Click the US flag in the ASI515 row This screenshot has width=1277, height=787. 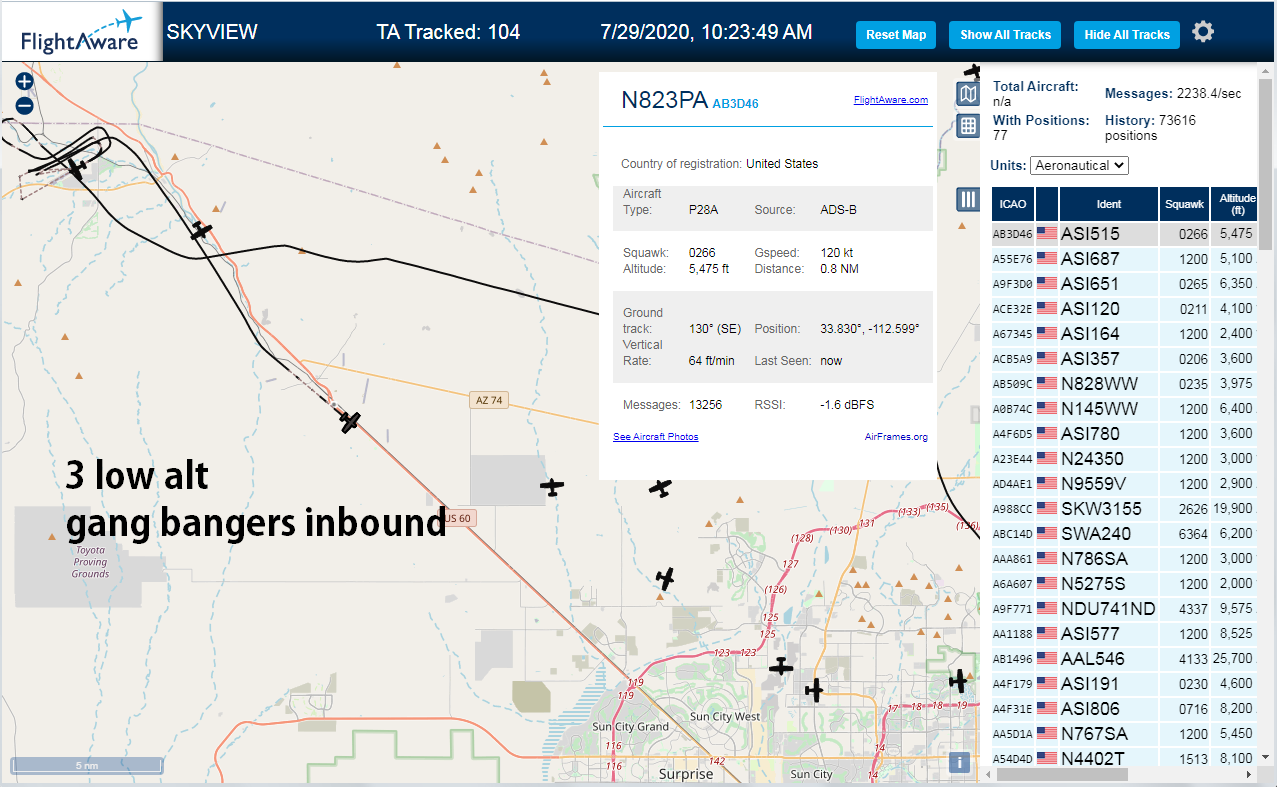[x=1047, y=234]
